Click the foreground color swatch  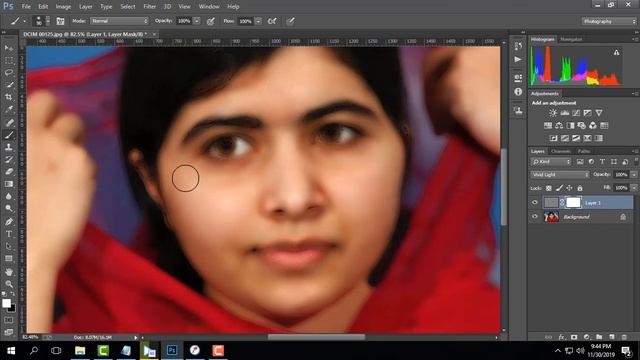pos(6,303)
